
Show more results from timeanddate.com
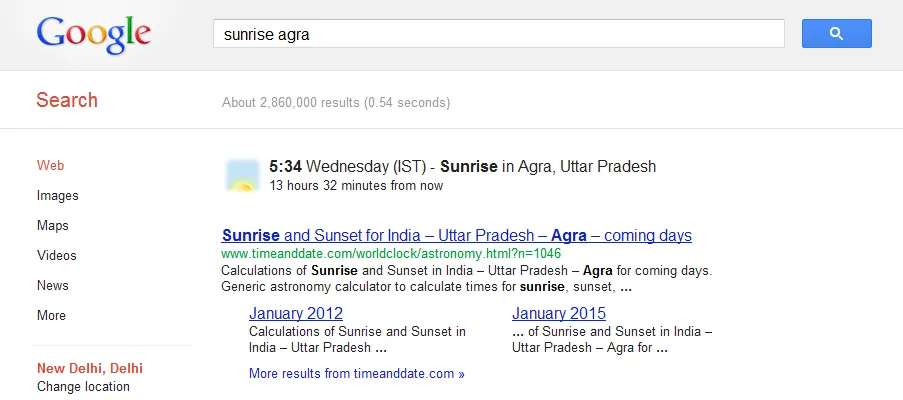click(356, 374)
